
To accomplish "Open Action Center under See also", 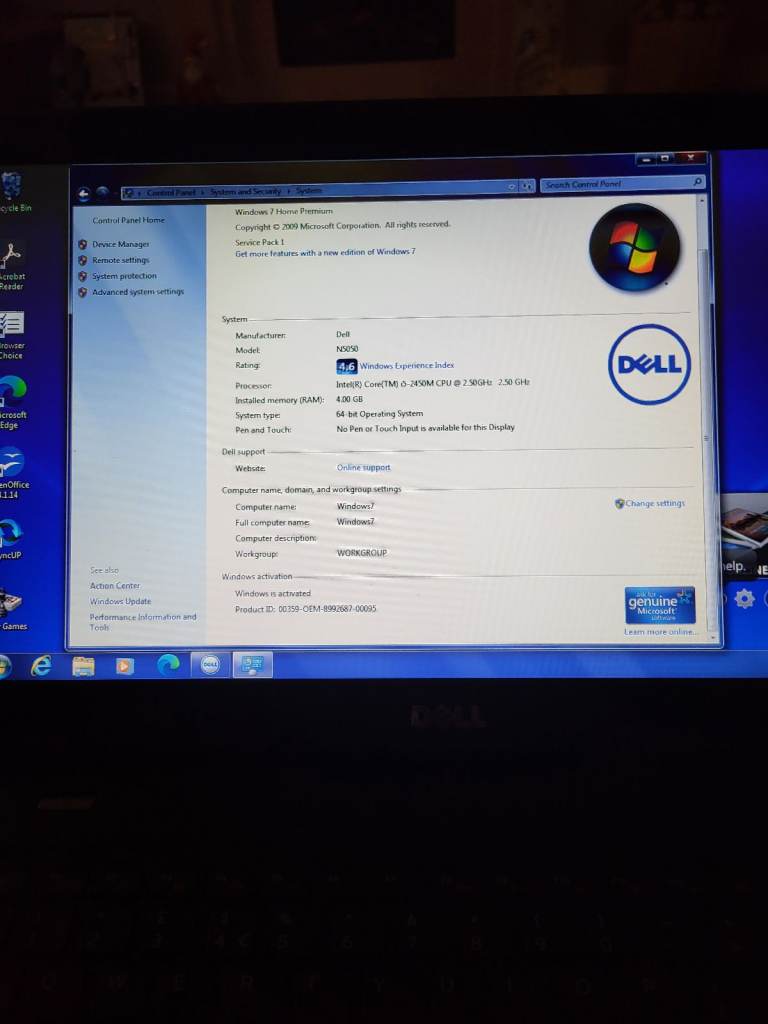I will [115, 586].
